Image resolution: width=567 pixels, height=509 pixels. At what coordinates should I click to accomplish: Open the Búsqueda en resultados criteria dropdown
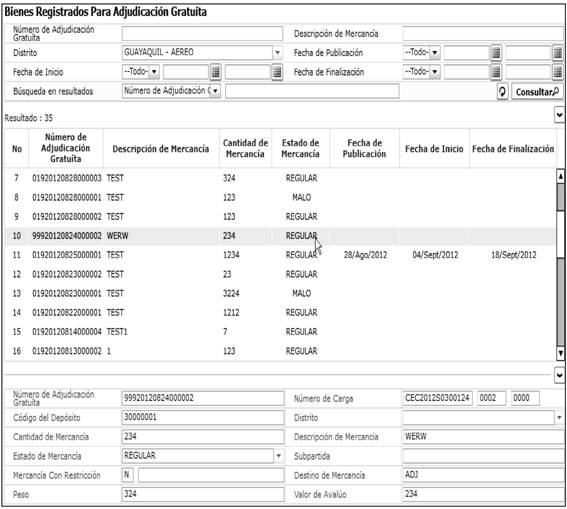pyautogui.click(x=215, y=91)
